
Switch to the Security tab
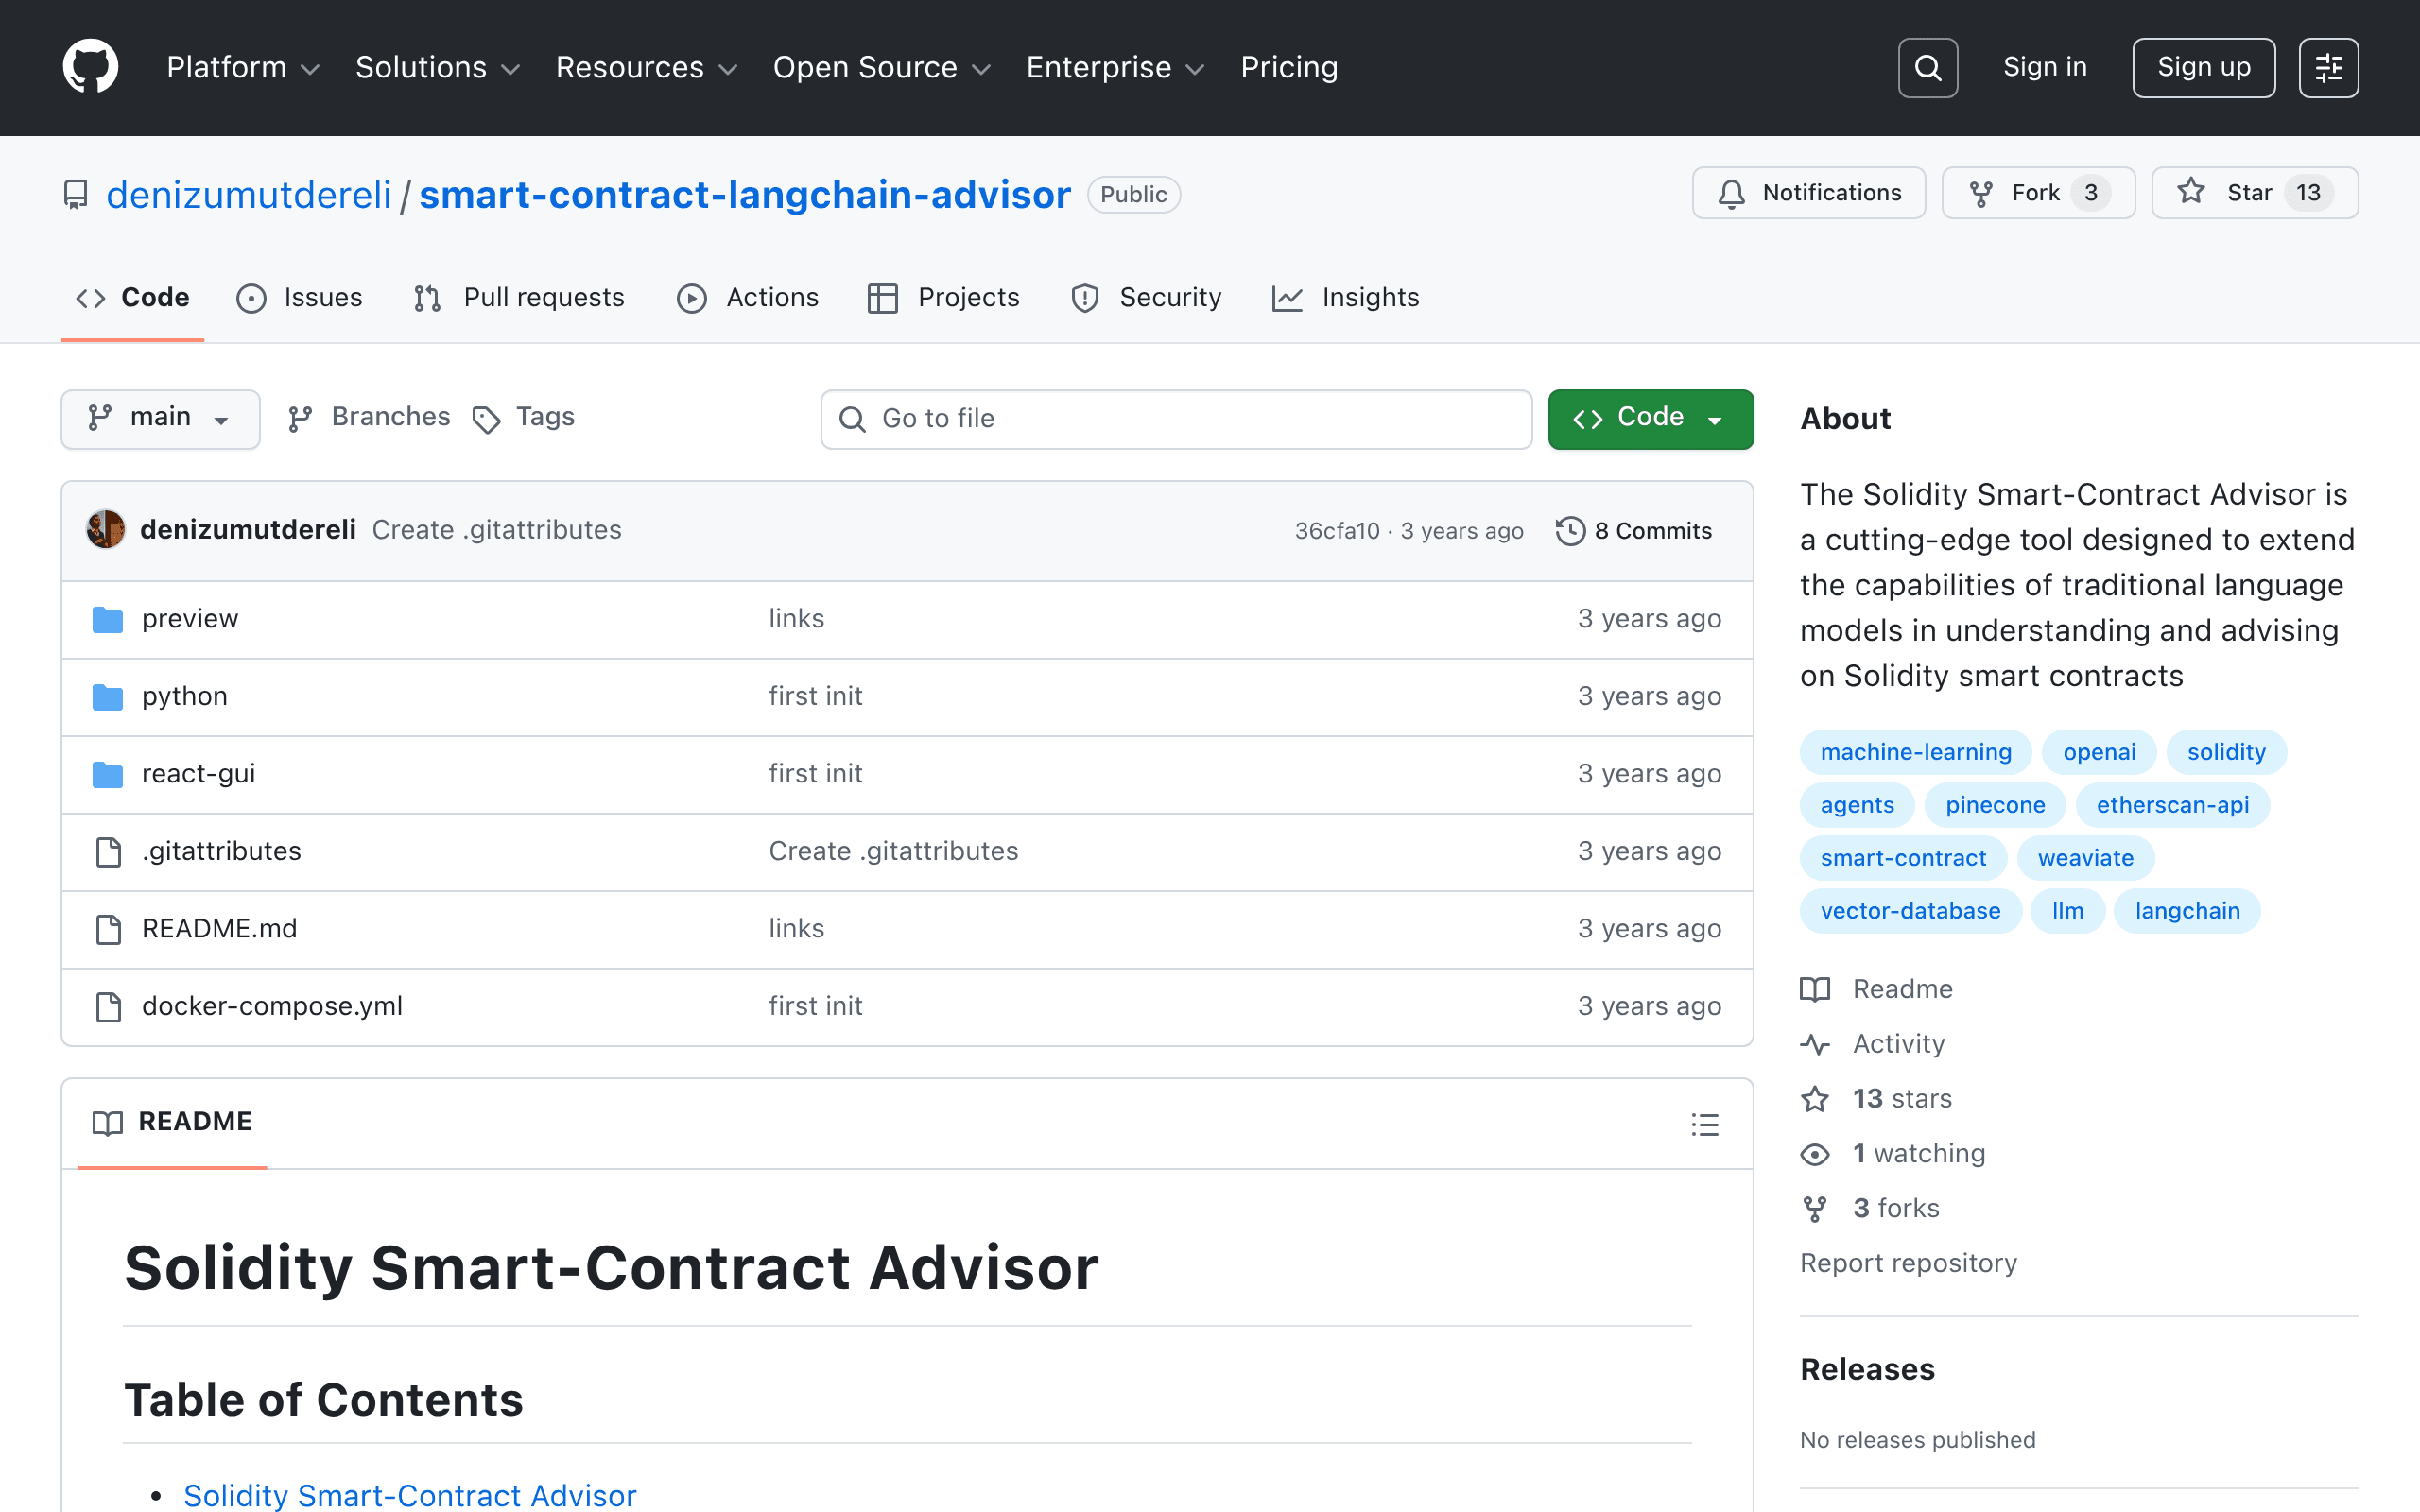point(1146,298)
